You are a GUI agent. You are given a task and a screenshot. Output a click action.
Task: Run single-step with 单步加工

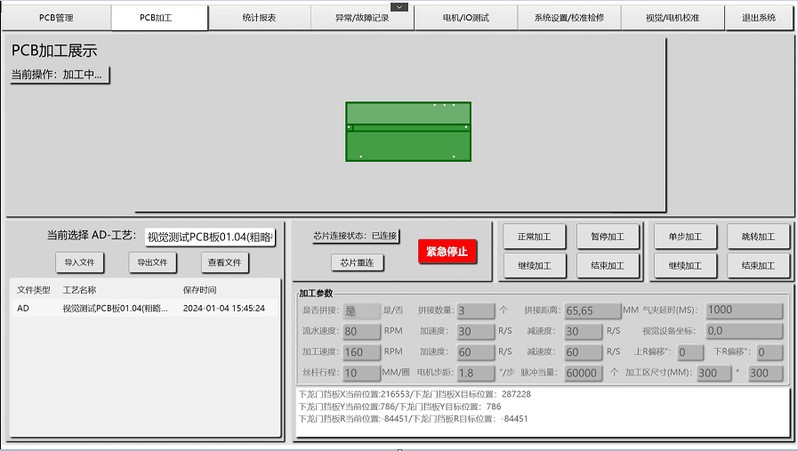(x=685, y=237)
